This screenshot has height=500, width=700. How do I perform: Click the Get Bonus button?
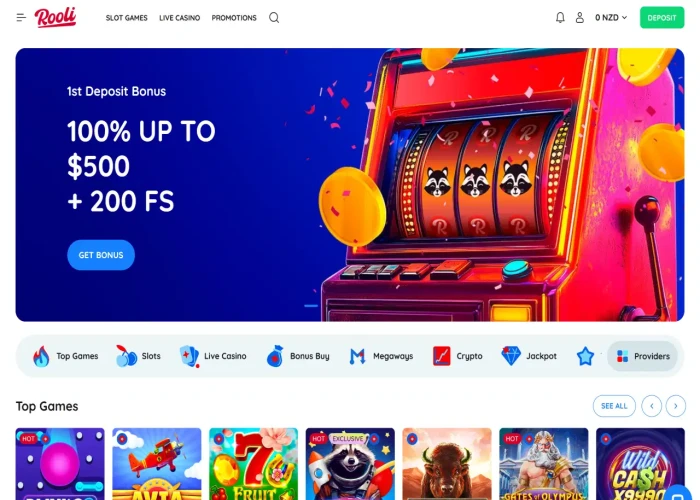[101, 255]
